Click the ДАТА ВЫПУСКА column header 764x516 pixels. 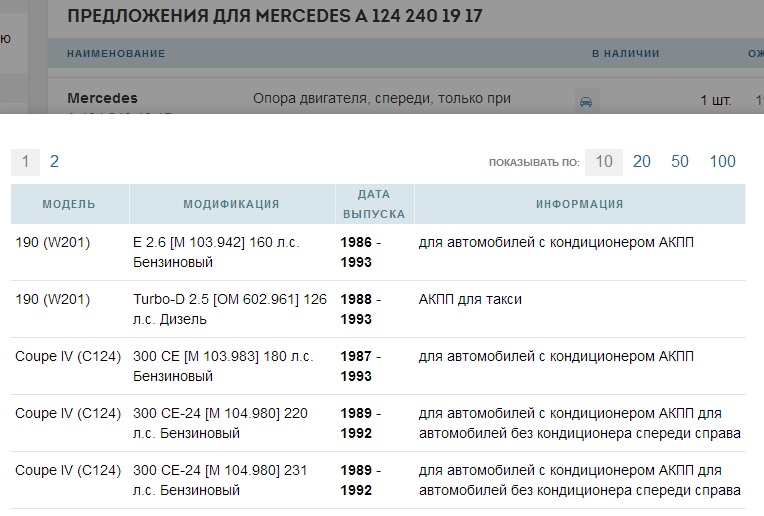pyautogui.click(x=374, y=204)
